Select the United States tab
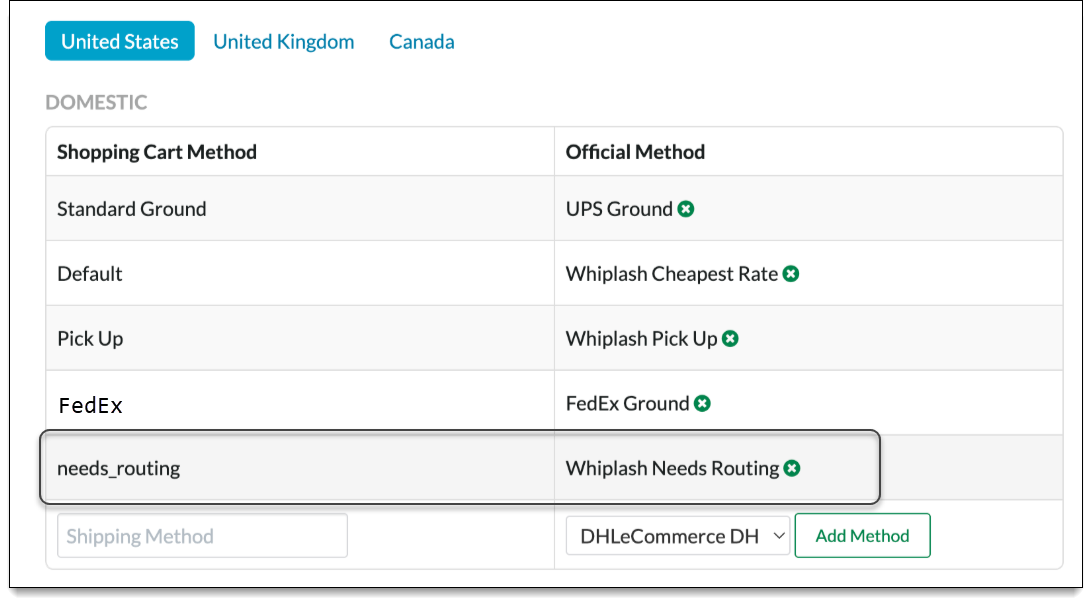The height and width of the screenshot is (606, 1092). (x=119, y=41)
